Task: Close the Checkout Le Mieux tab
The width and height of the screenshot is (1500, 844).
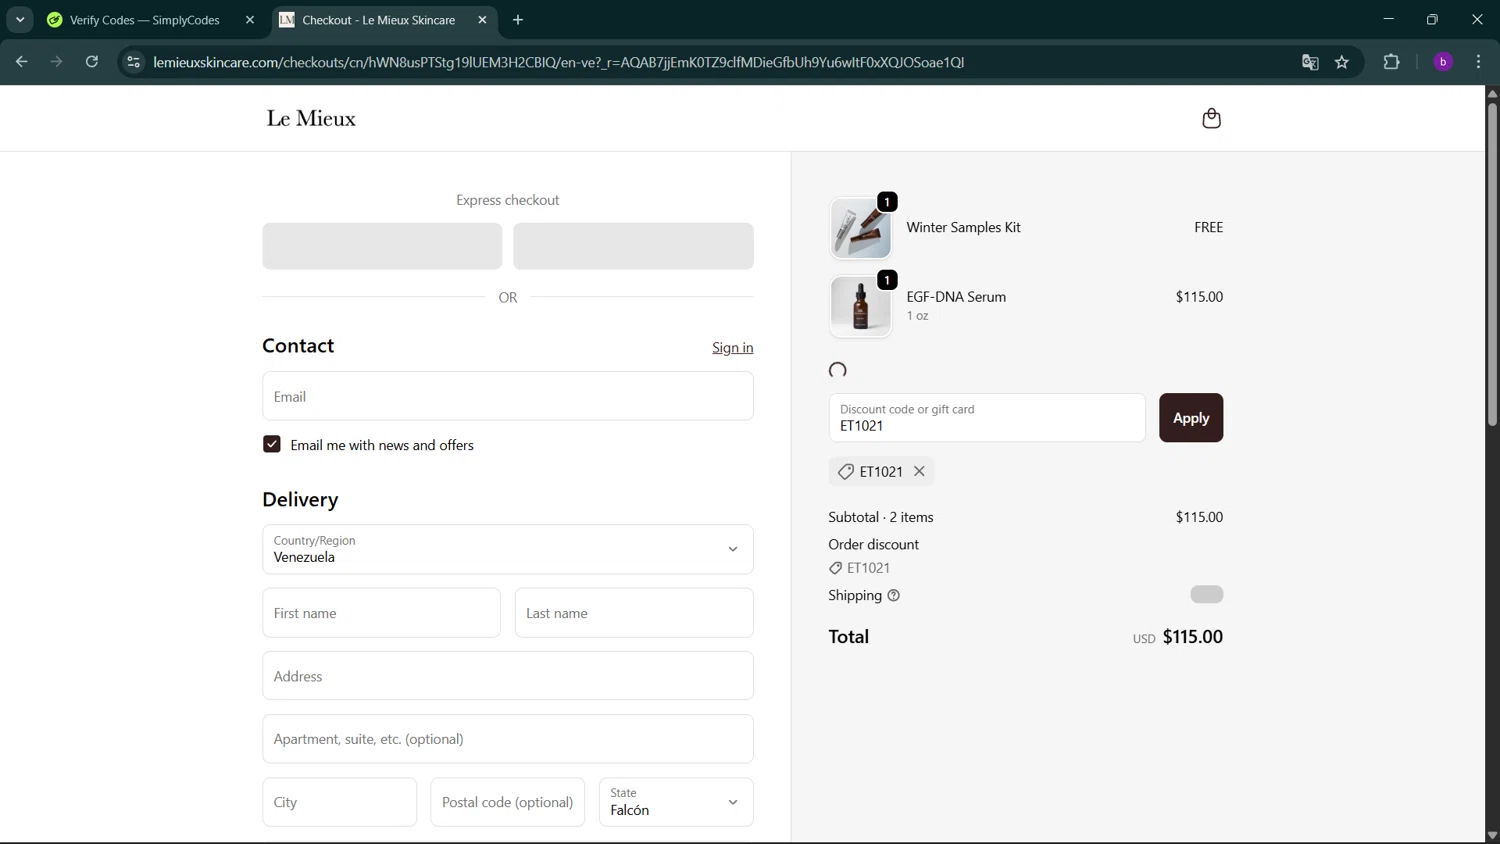Action: click(x=483, y=20)
